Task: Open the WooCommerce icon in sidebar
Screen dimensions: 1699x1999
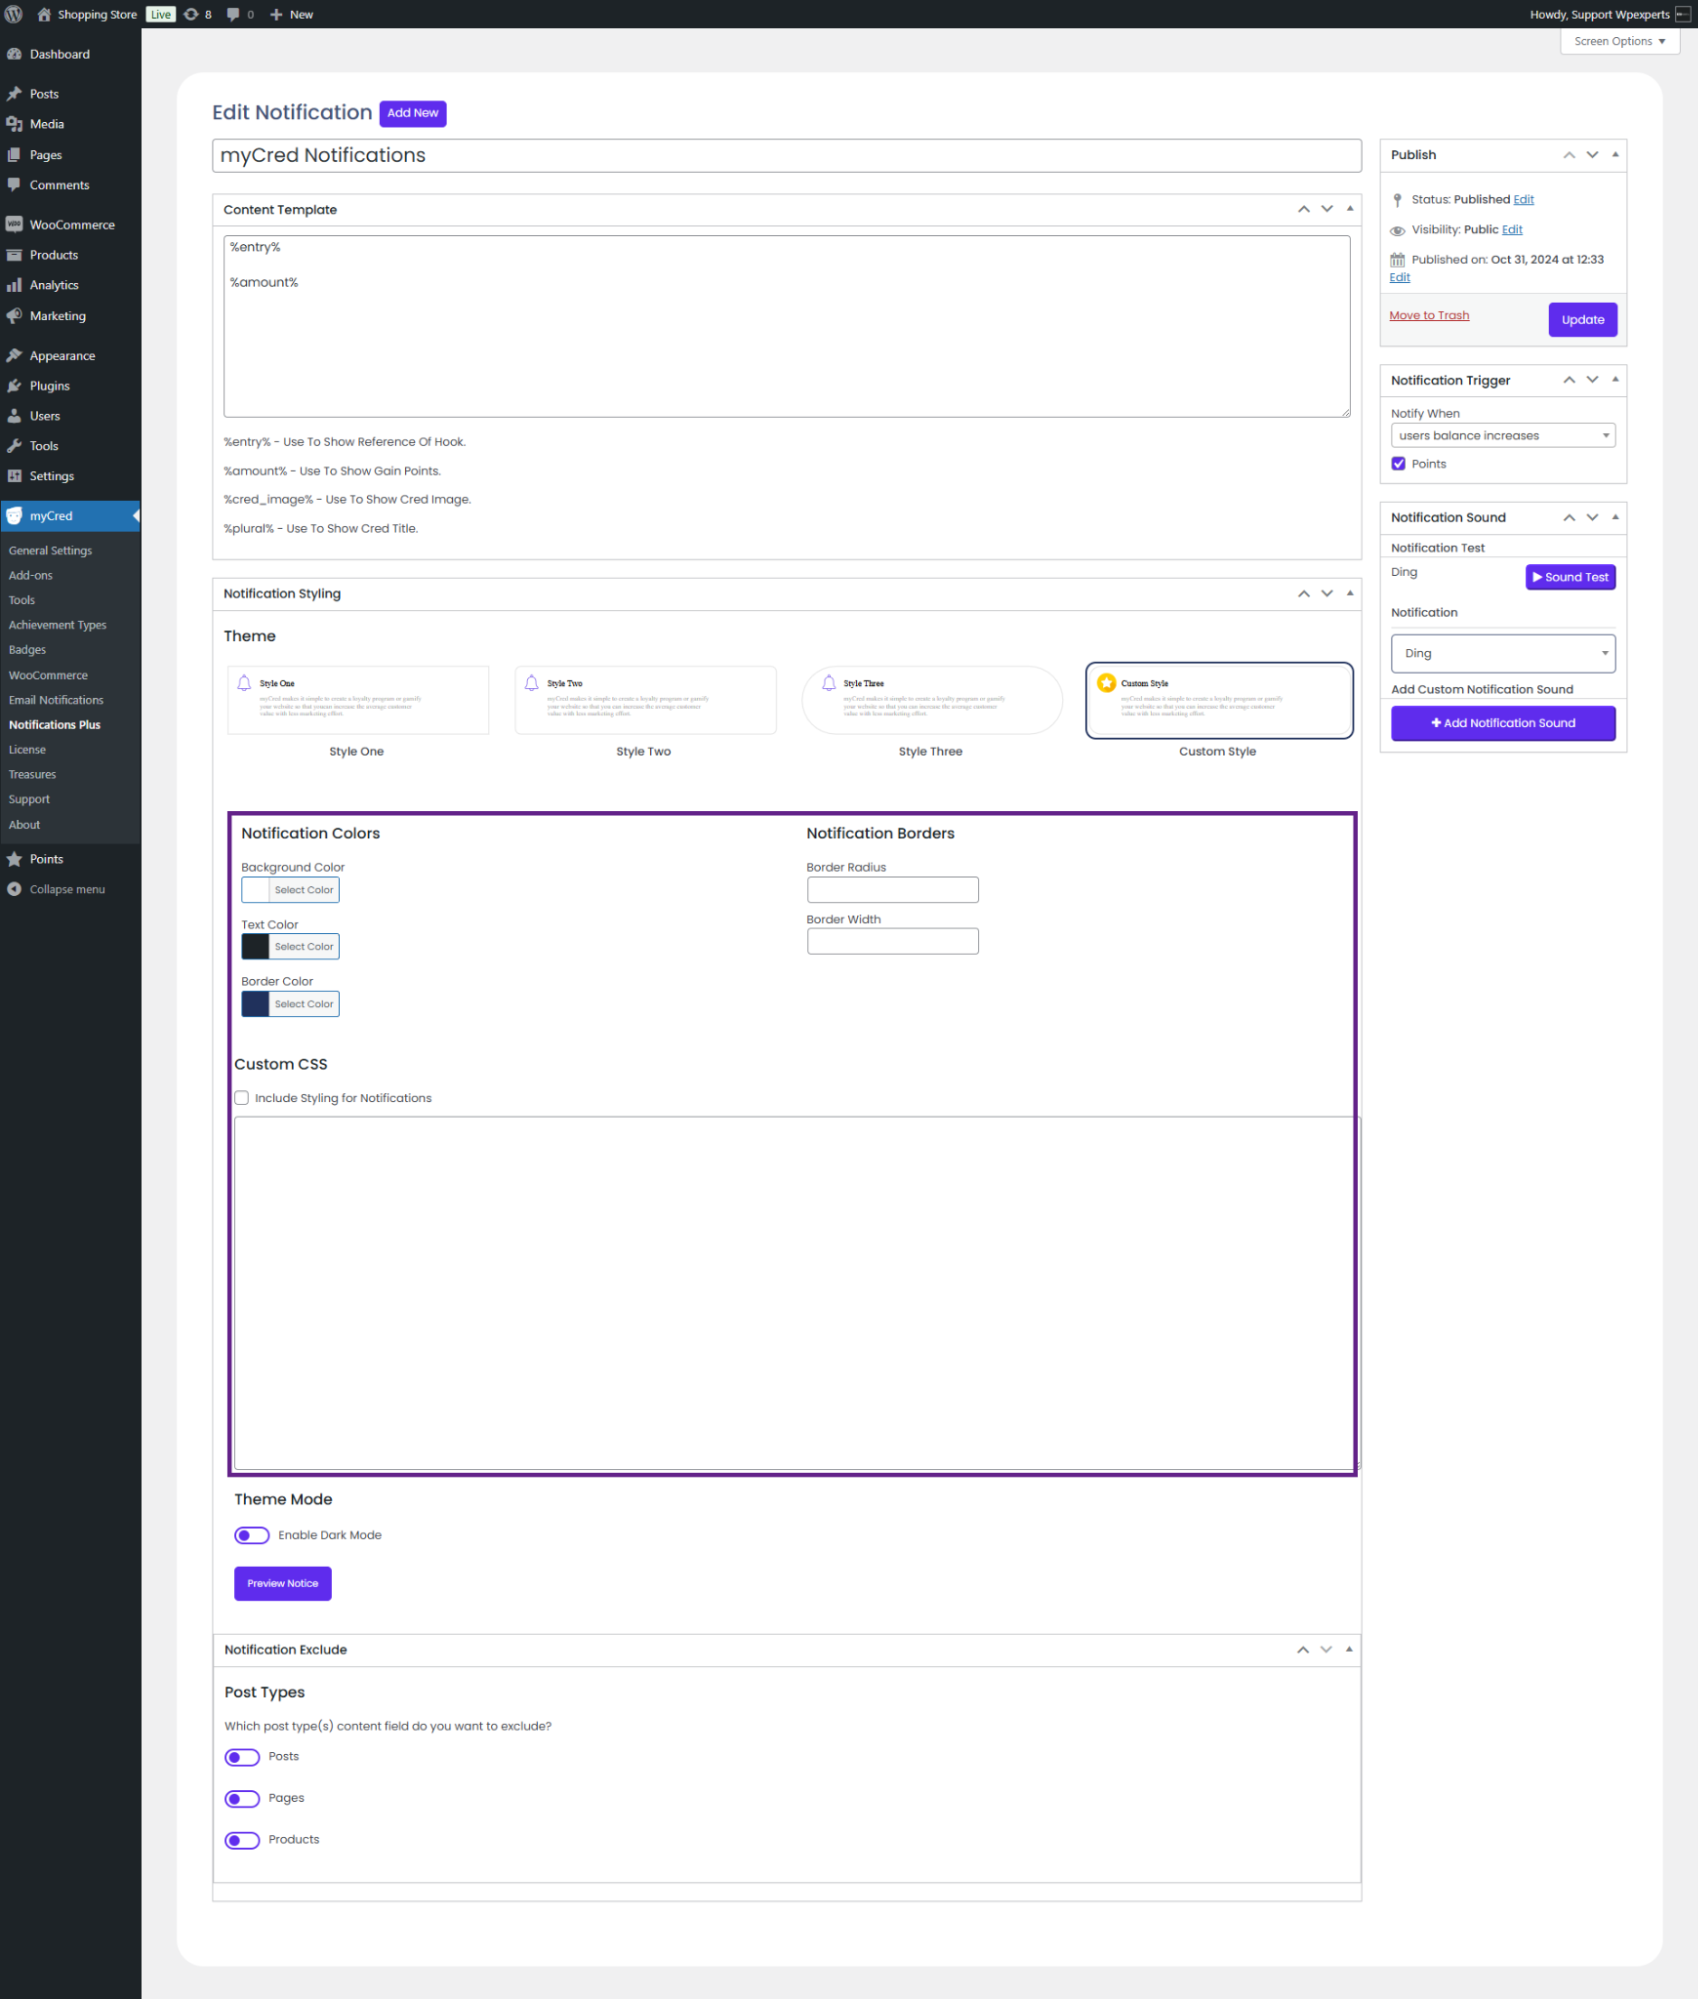Action: [x=14, y=225]
